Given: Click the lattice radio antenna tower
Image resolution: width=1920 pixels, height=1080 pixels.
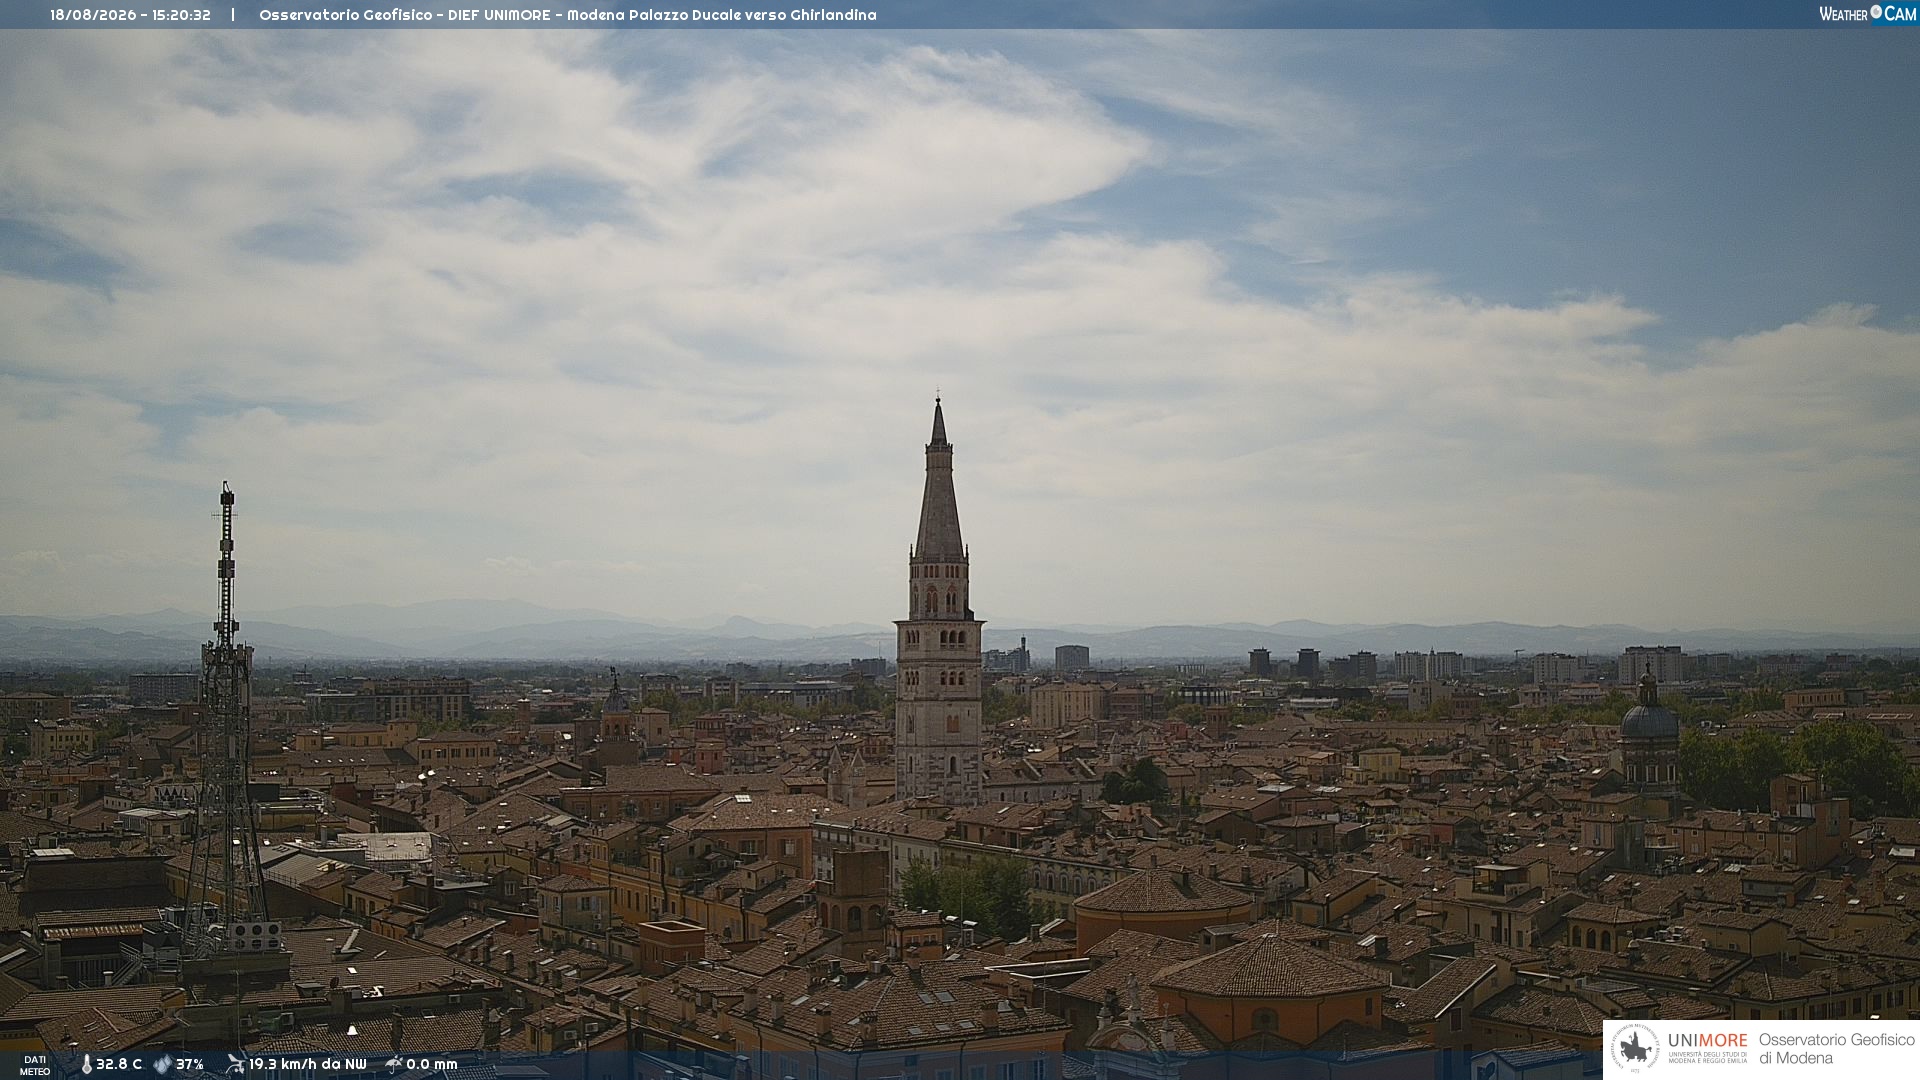Looking at the screenshot, I should click(227, 720).
